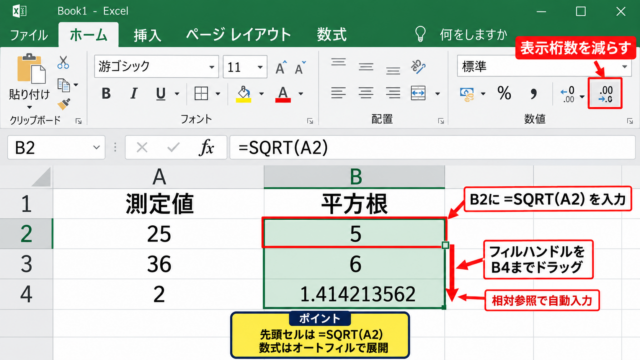This screenshot has width=640, height=360.
Task: Confirm formula entry with check button
Action: click(x=173, y=147)
